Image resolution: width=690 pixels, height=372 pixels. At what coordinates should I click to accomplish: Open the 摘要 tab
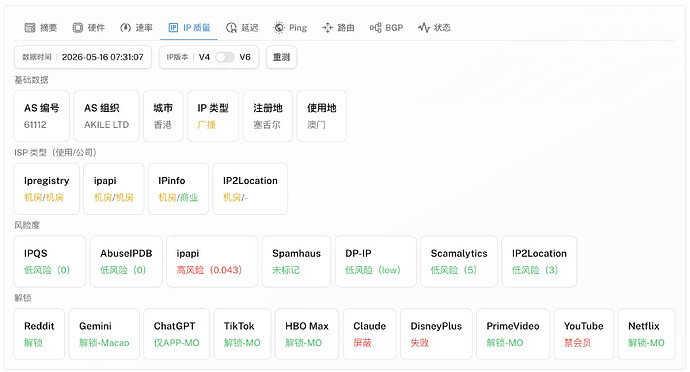pos(41,28)
